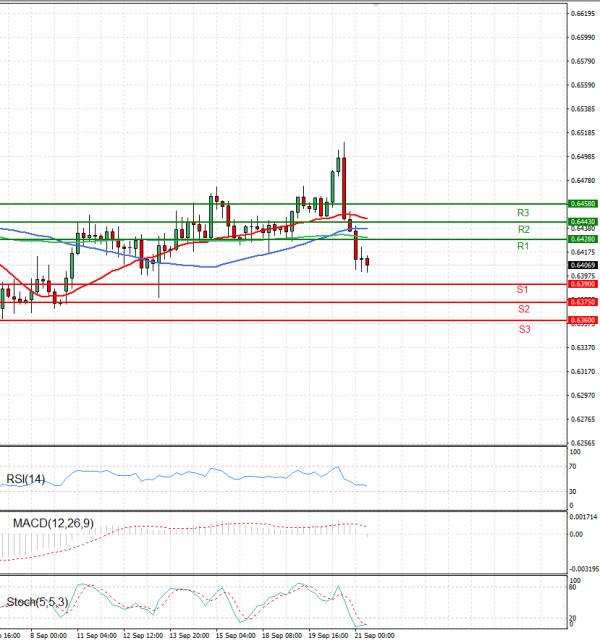The image size is (600, 643).
Task: Click current price tag 0.64069
Action: [x=583, y=265]
